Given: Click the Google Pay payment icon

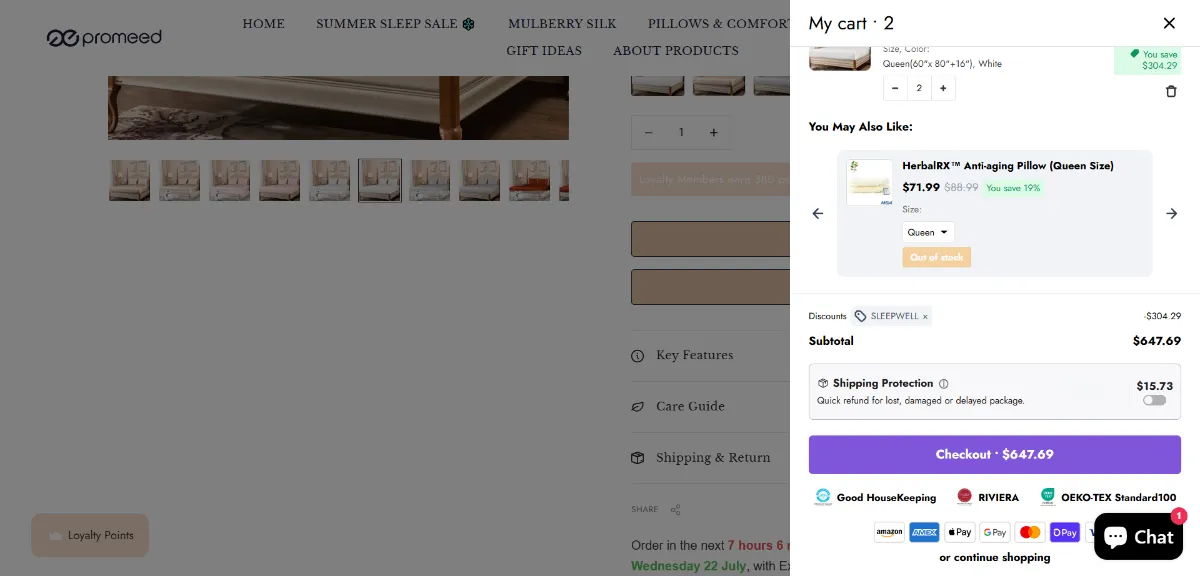Looking at the screenshot, I should pos(995,532).
